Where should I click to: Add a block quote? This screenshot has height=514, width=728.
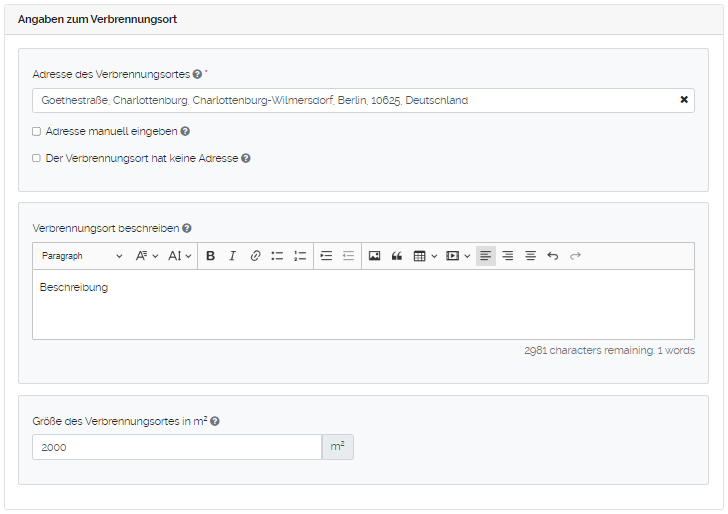coord(397,256)
